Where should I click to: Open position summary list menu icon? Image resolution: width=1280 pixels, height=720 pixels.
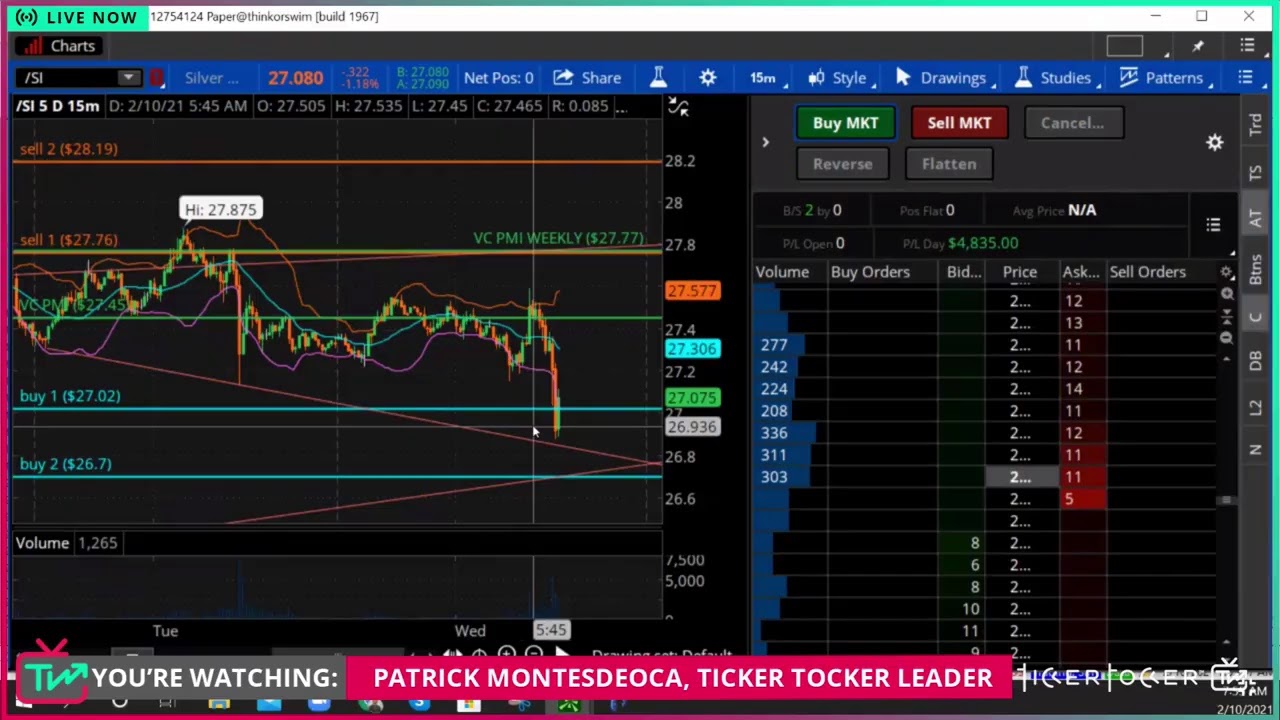(1213, 225)
